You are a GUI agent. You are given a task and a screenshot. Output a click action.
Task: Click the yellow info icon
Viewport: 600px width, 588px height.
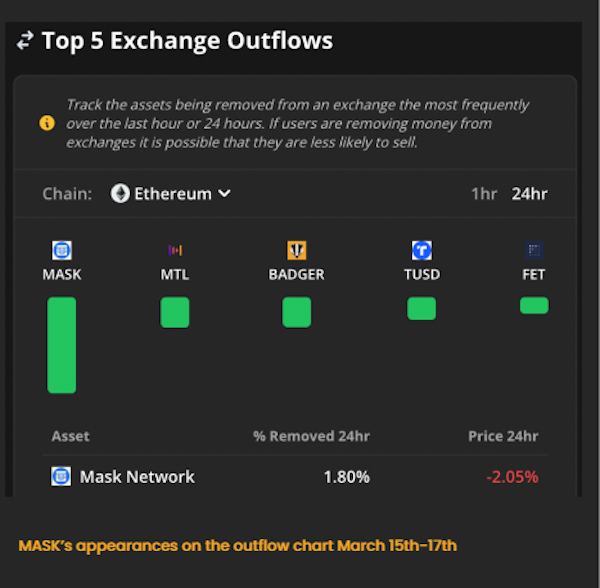(x=47, y=124)
